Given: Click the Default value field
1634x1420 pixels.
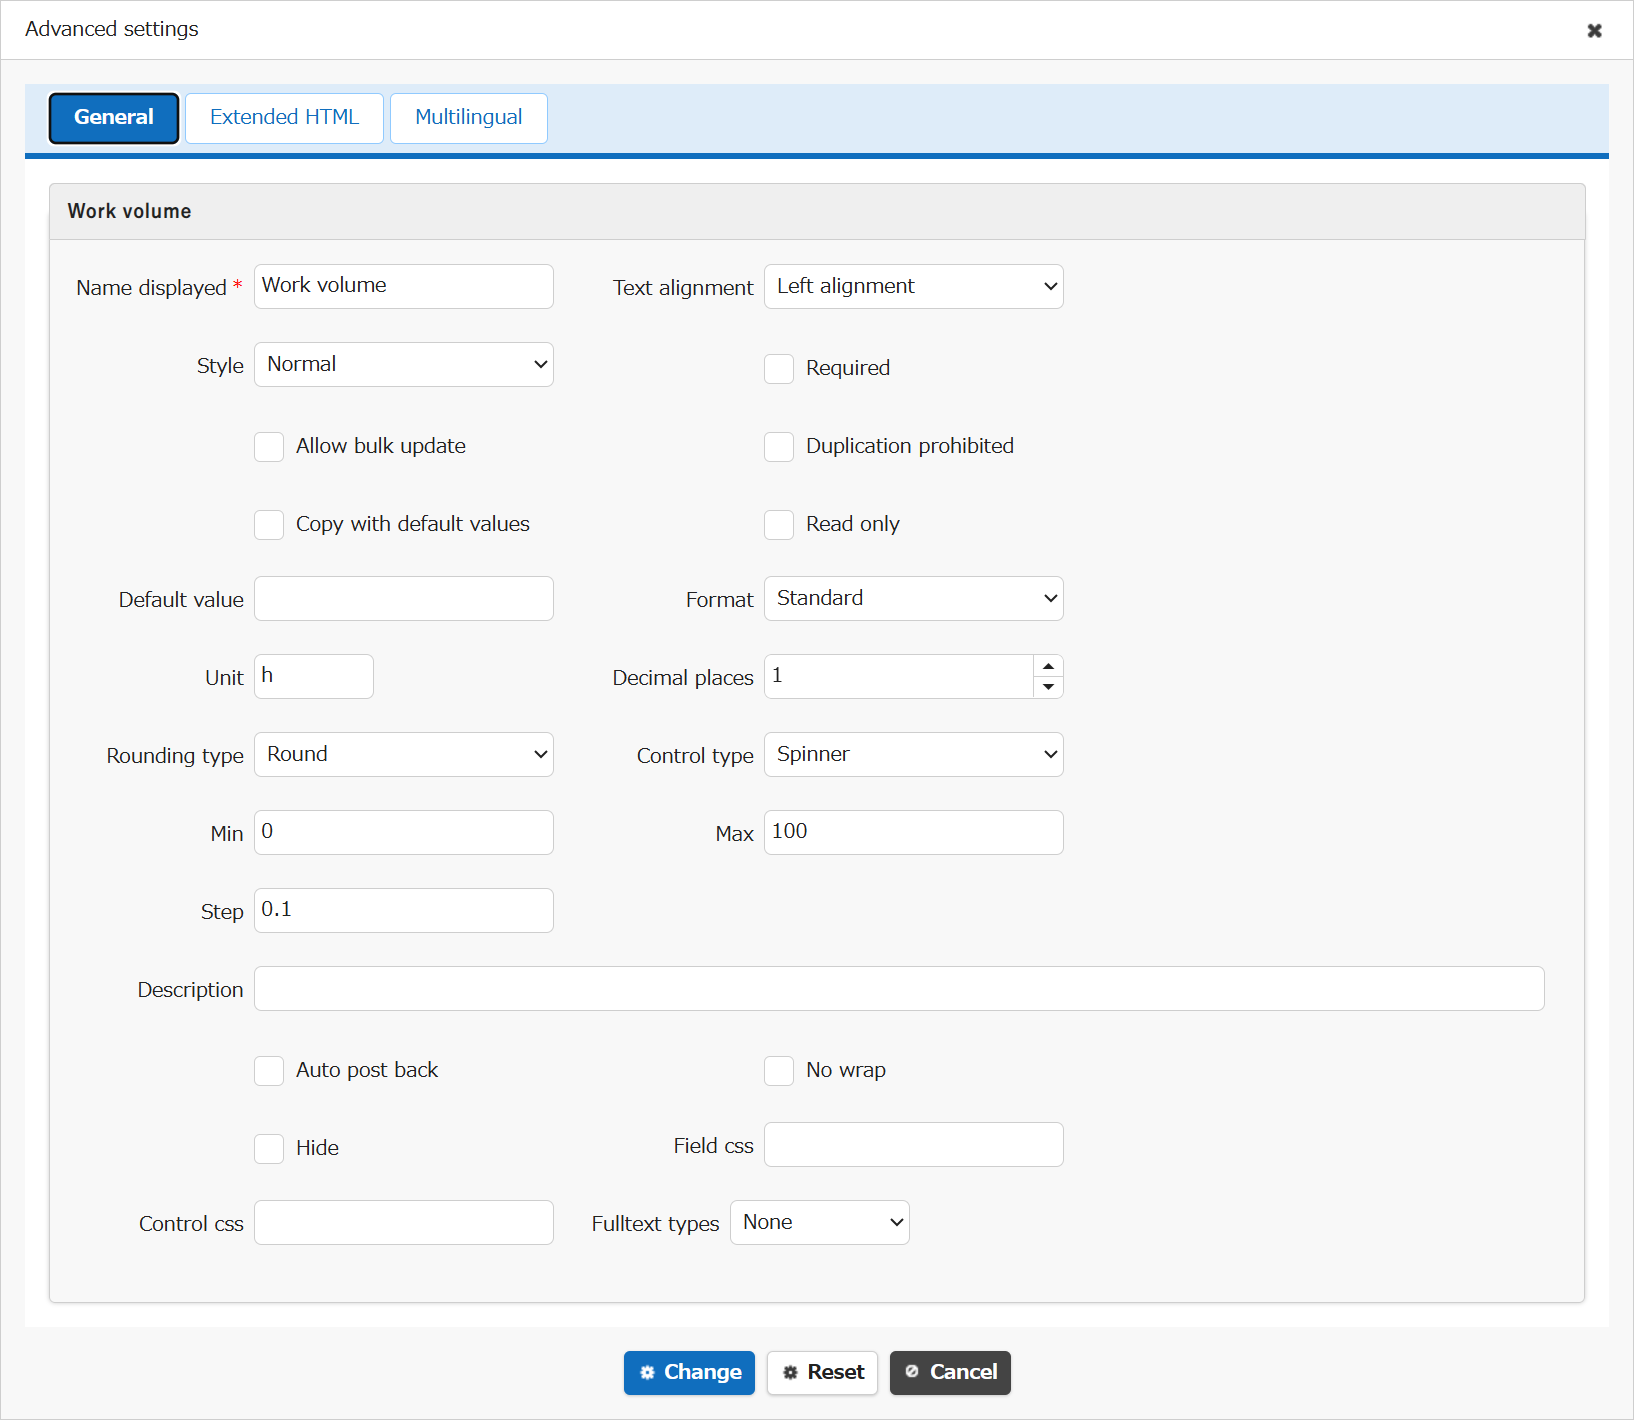Looking at the screenshot, I should [x=404, y=598].
